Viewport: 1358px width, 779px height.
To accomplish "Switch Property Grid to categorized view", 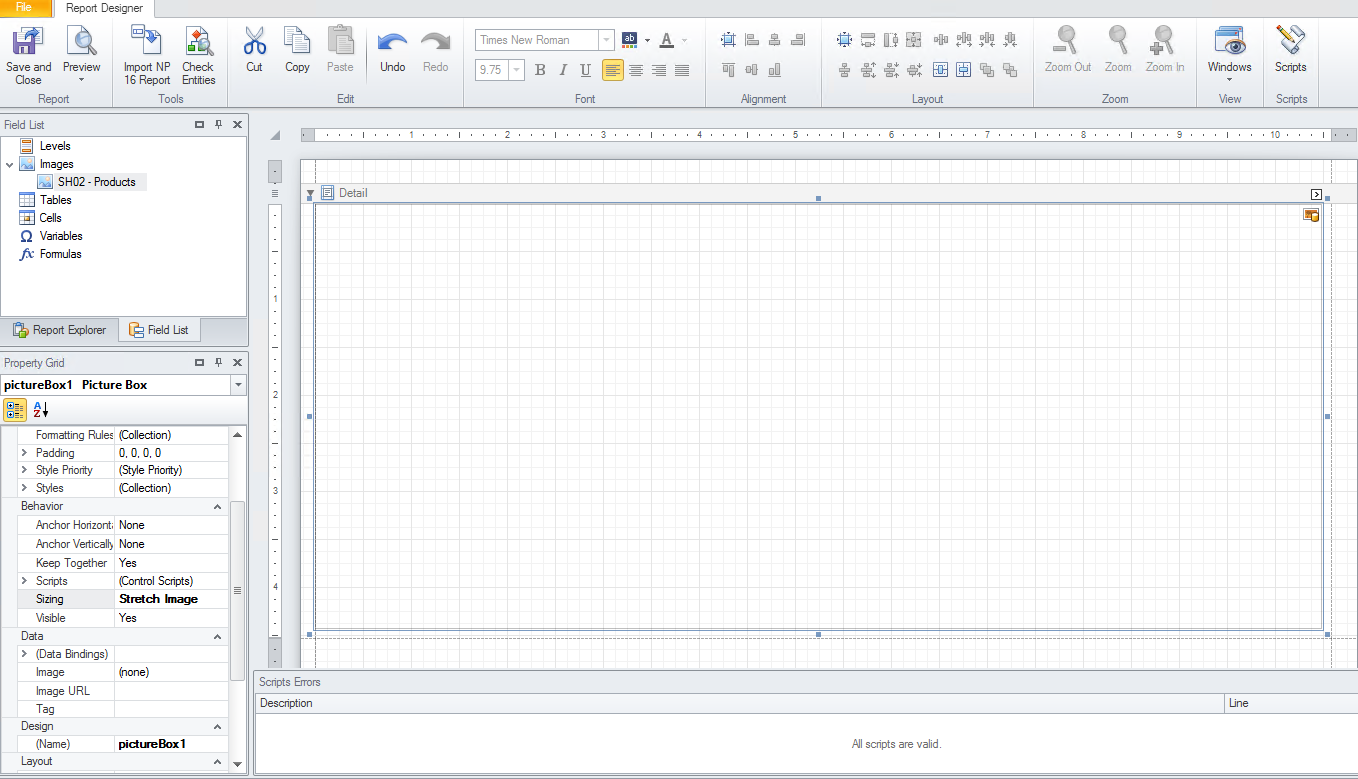I will tap(15, 409).
